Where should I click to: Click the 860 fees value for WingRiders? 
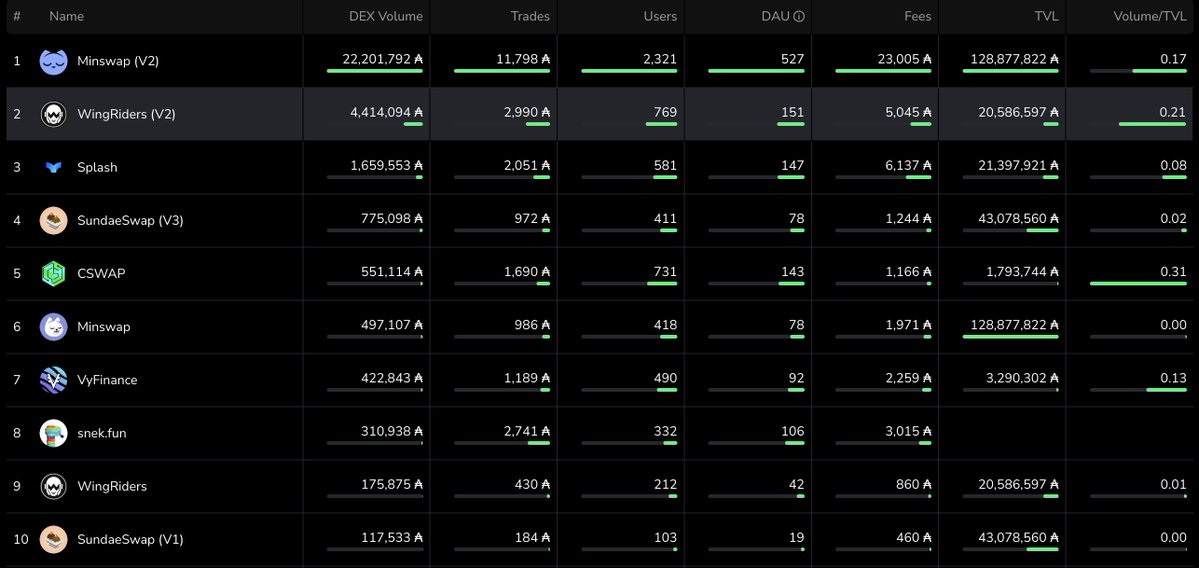[914, 484]
